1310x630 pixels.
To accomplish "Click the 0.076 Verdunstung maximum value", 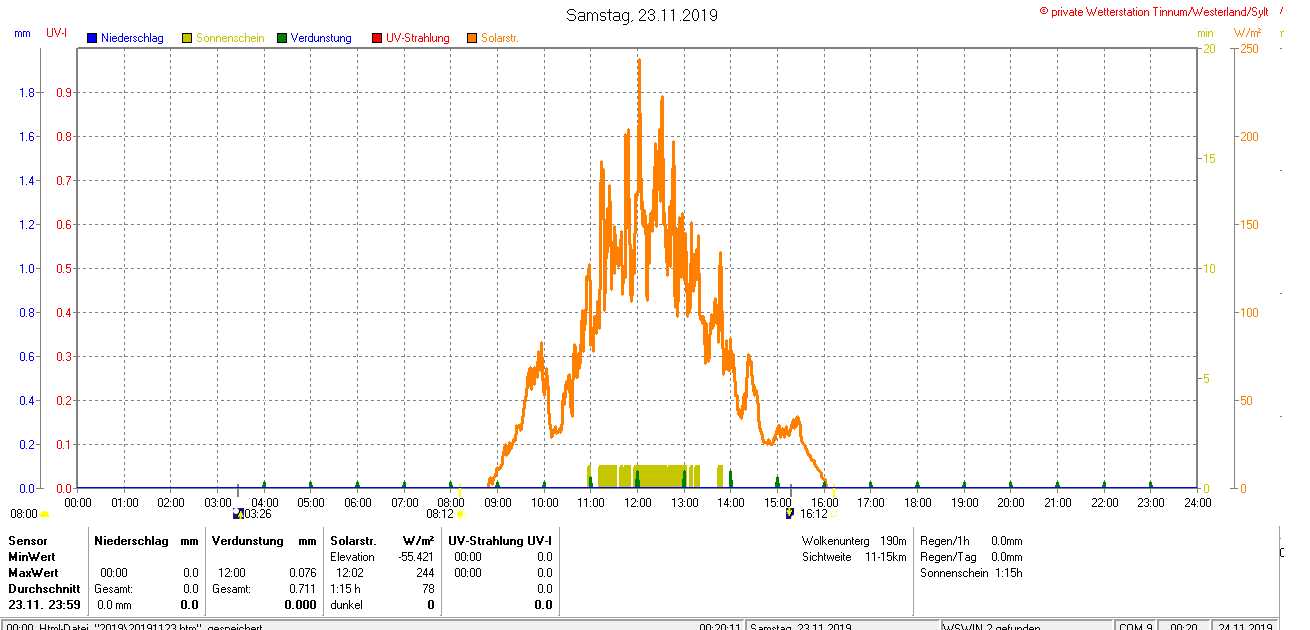I will tap(302, 573).
